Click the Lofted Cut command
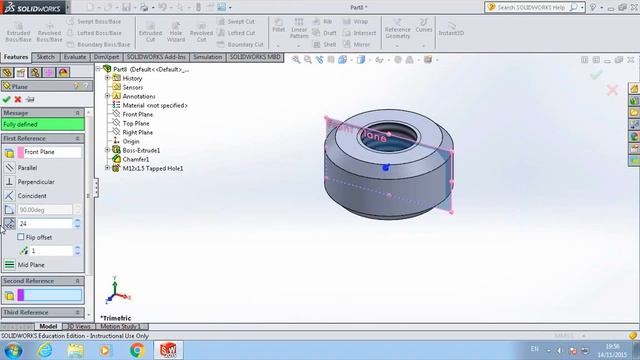The image size is (640, 360). coord(236,33)
